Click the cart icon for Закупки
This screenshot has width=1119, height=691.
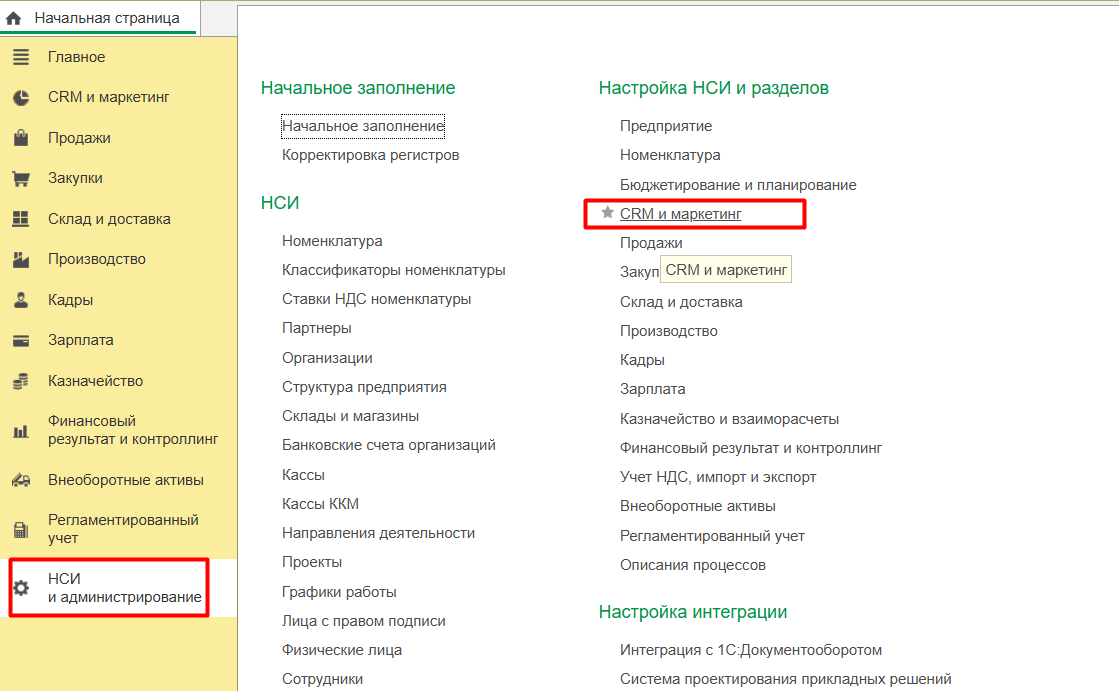pyautogui.click(x=21, y=178)
